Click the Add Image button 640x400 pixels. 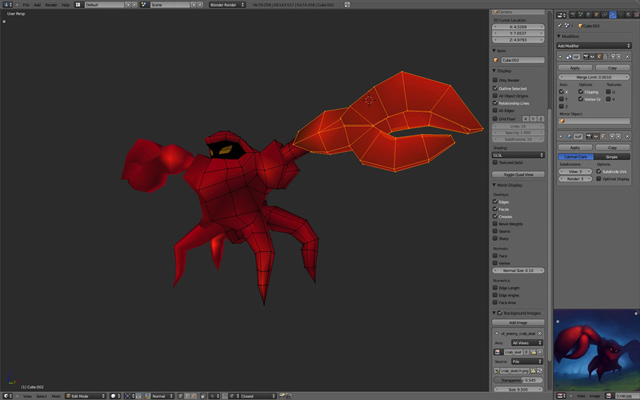tap(518, 323)
